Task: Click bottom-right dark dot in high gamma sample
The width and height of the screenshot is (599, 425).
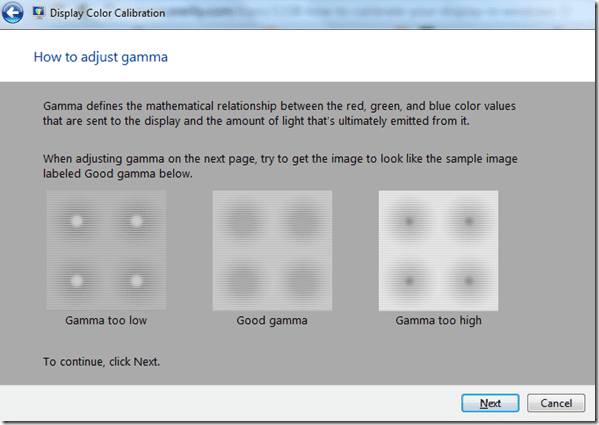Action: pyautogui.click(x=468, y=281)
